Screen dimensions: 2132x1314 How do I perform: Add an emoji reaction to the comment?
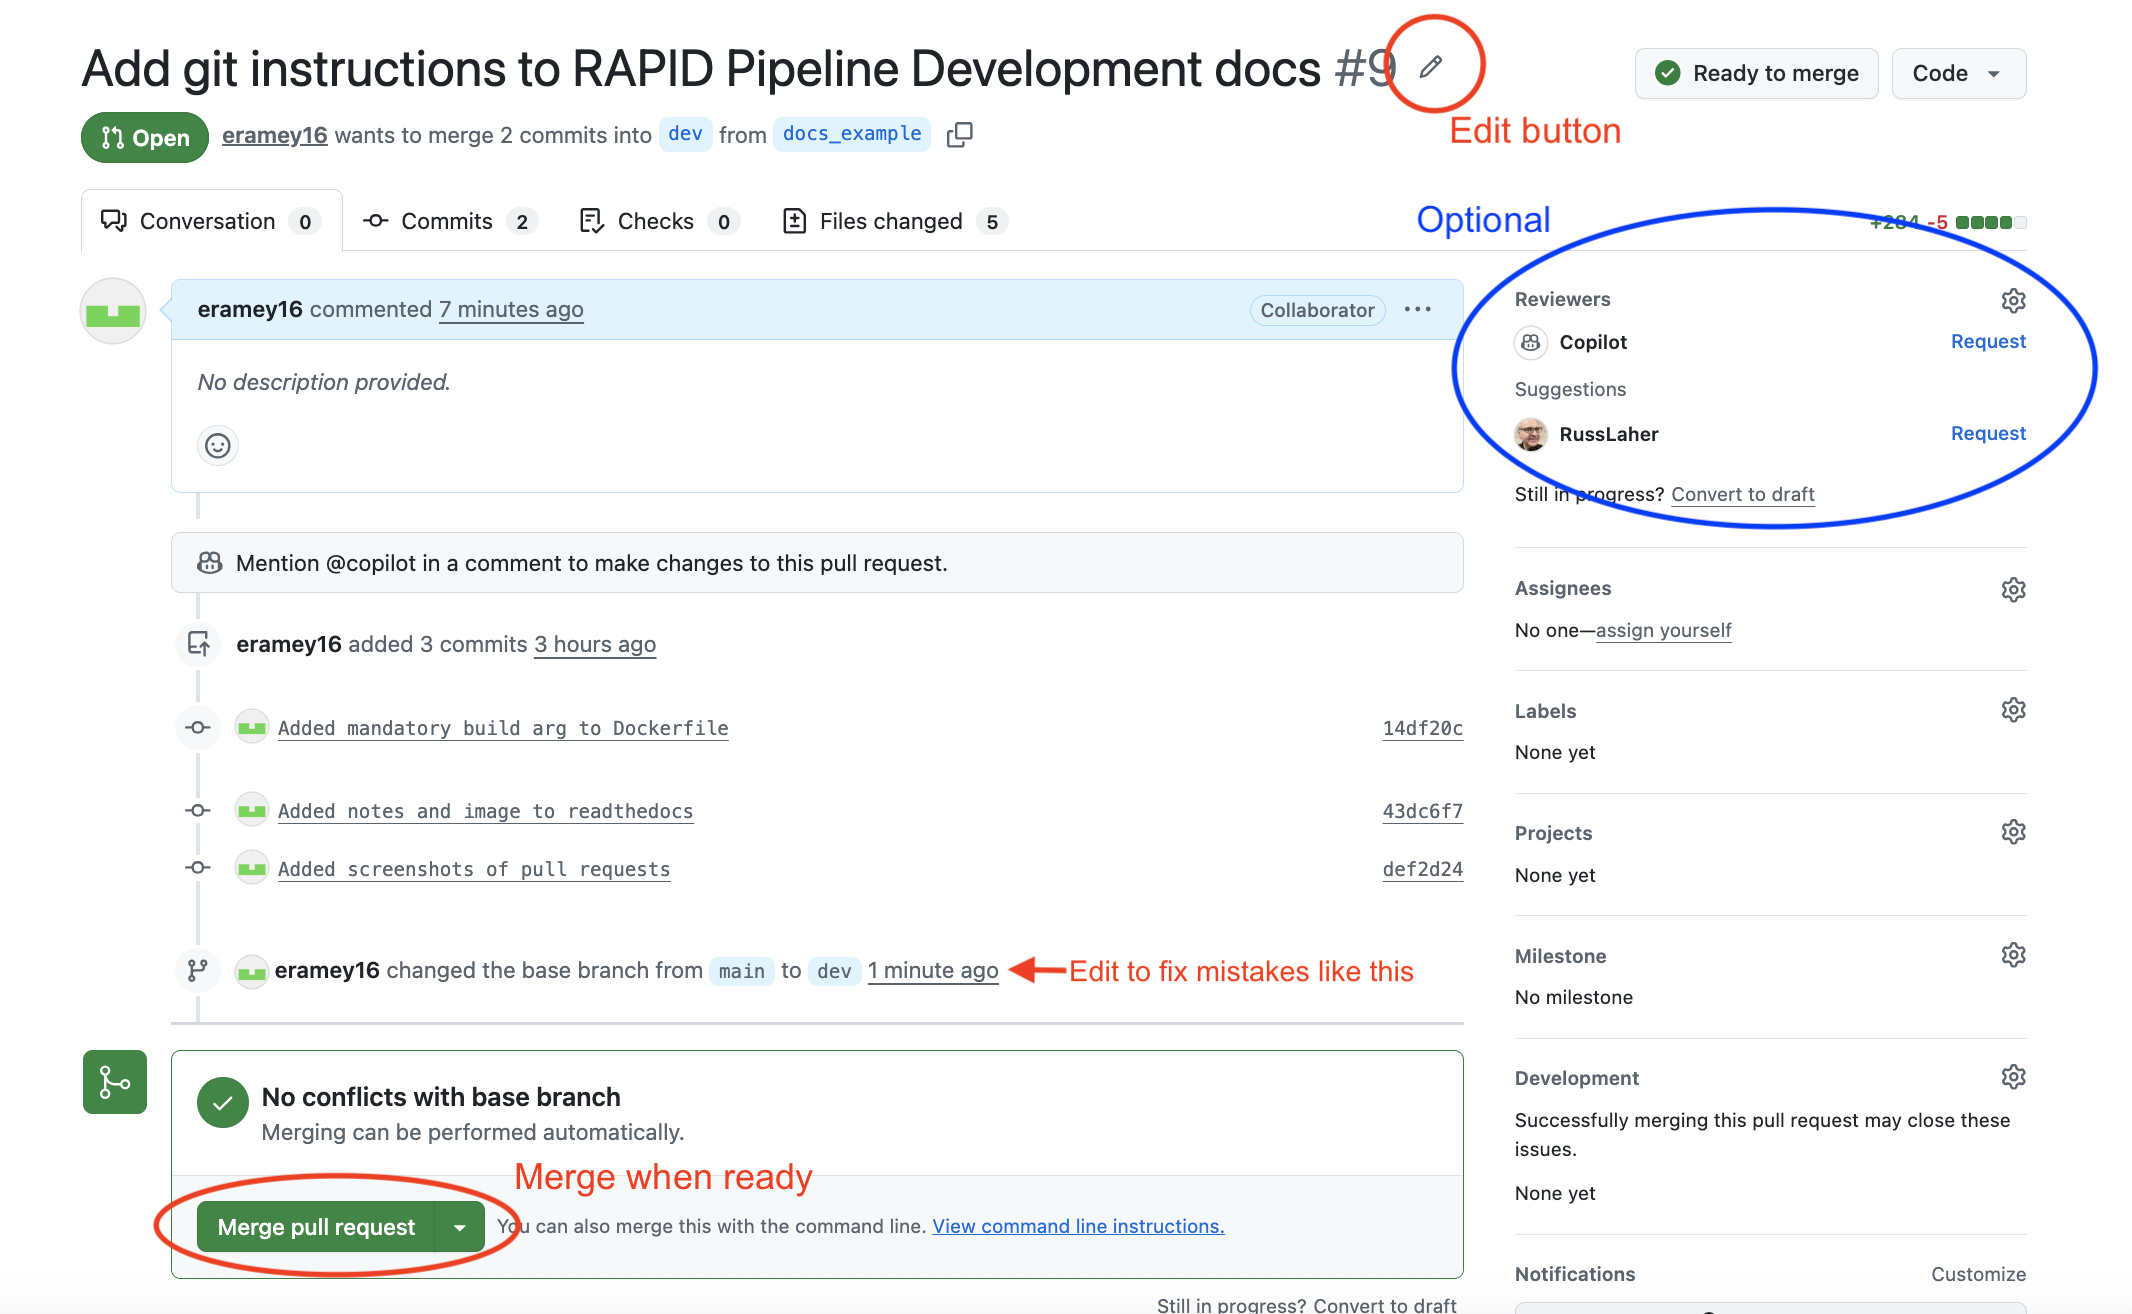pyautogui.click(x=218, y=445)
